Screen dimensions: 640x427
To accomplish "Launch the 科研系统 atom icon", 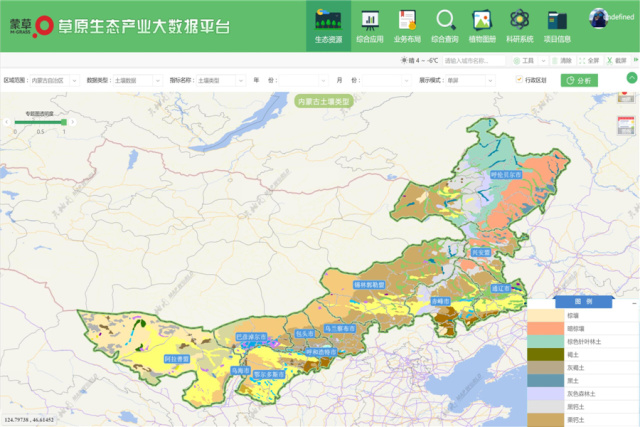I will 519,19.
